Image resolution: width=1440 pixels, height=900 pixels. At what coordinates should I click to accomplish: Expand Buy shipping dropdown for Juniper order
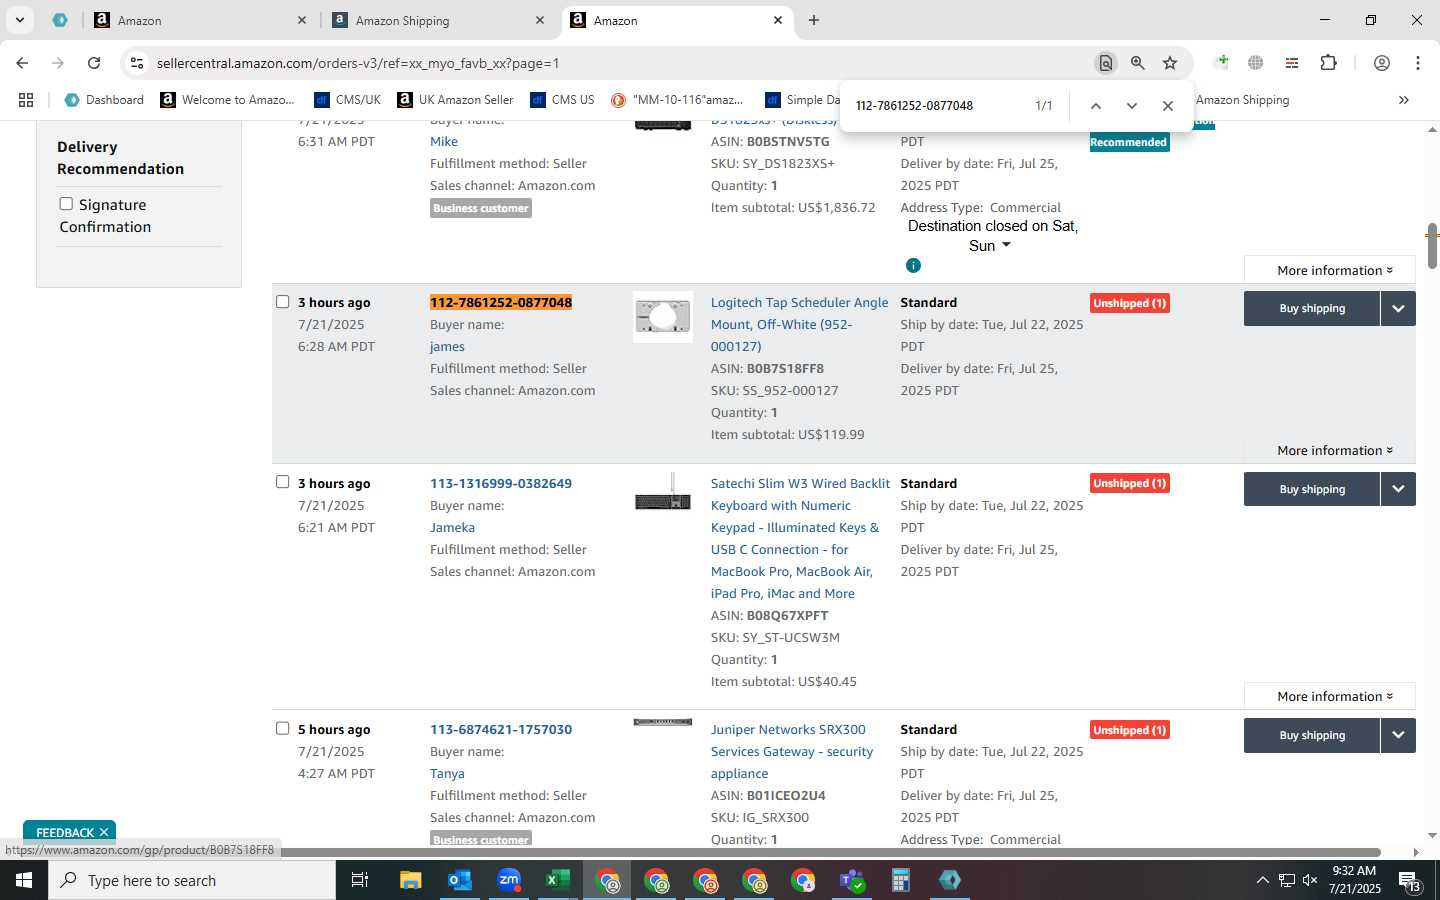(x=1398, y=735)
